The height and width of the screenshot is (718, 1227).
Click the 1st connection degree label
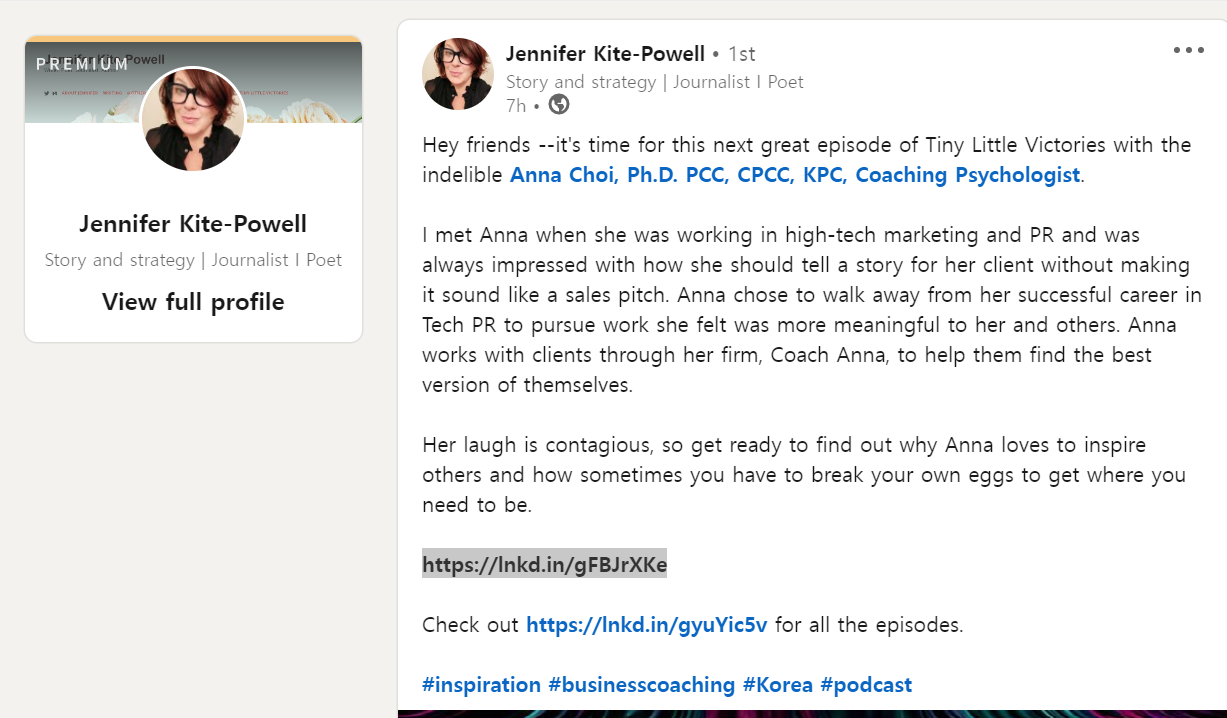click(x=741, y=53)
